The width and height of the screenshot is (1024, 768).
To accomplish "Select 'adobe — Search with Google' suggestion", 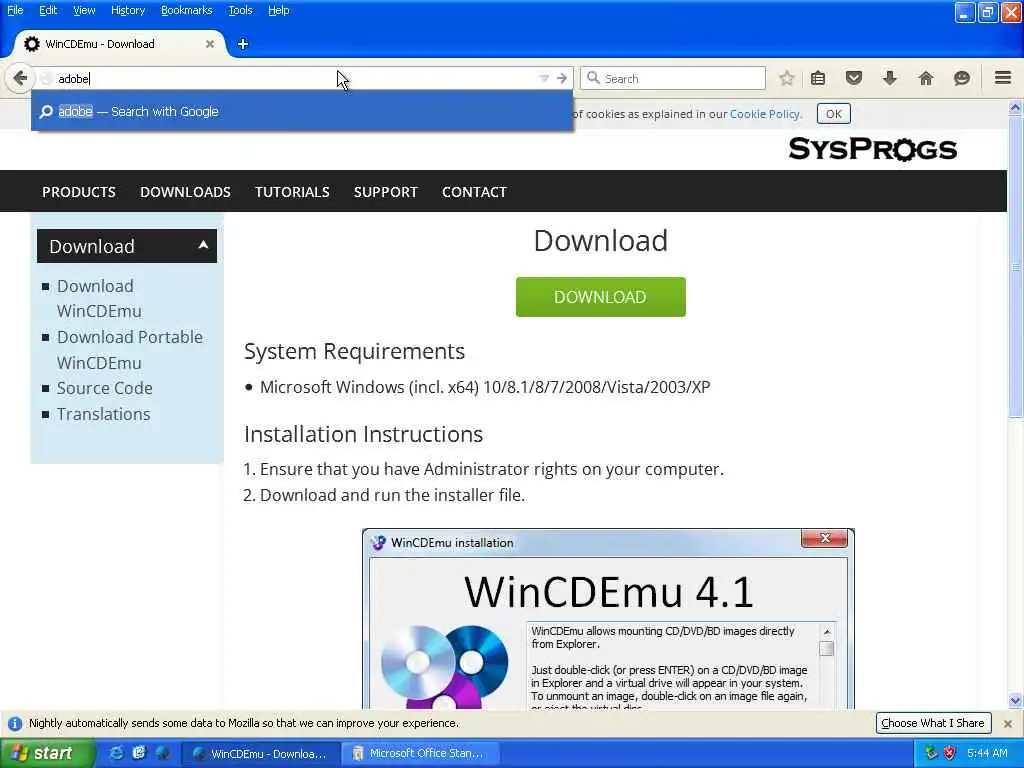I will click(x=302, y=111).
